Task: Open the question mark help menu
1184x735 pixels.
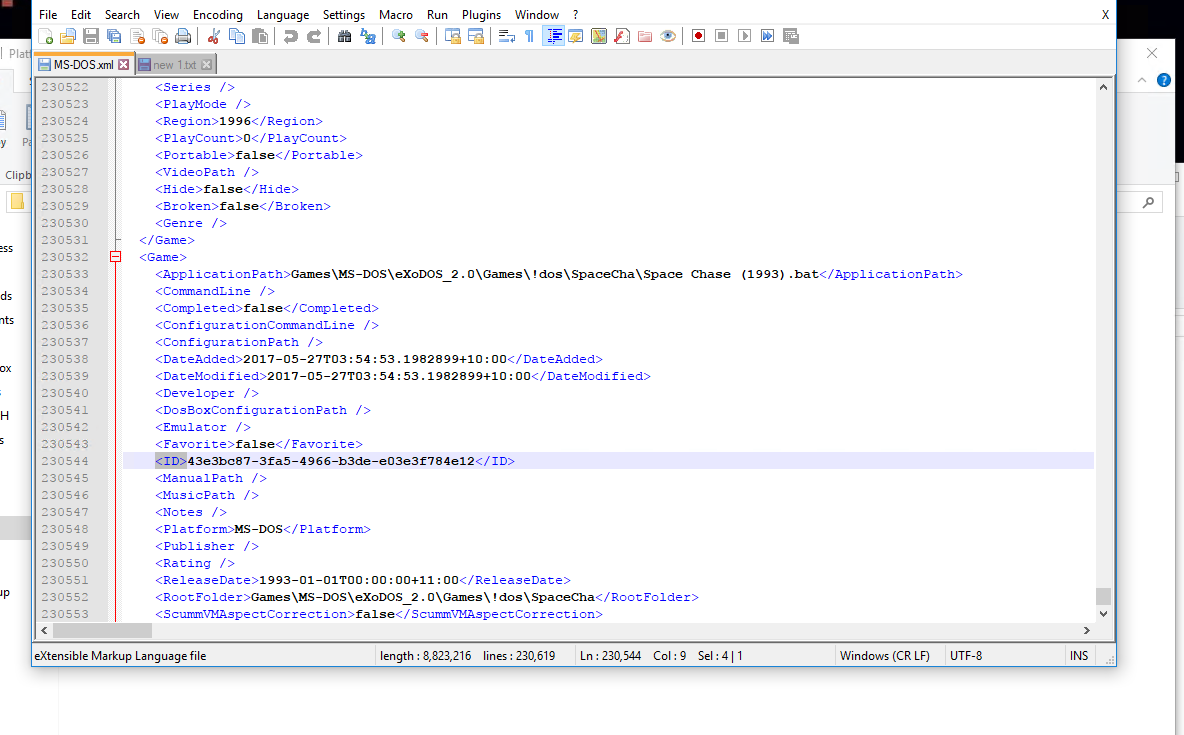Action: click(x=575, y=14)
